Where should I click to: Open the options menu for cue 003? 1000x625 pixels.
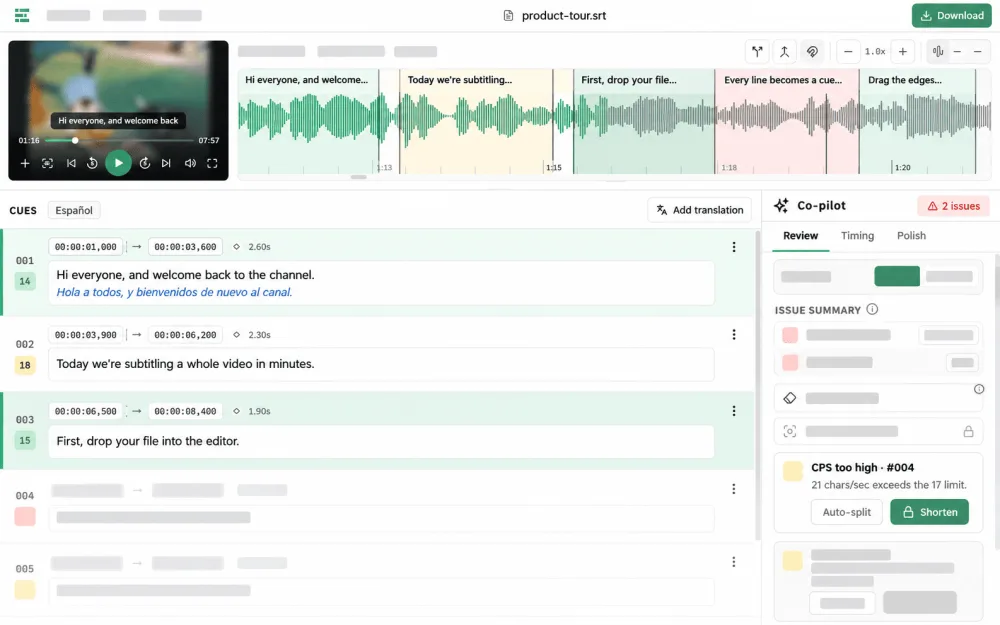[734, 411]
